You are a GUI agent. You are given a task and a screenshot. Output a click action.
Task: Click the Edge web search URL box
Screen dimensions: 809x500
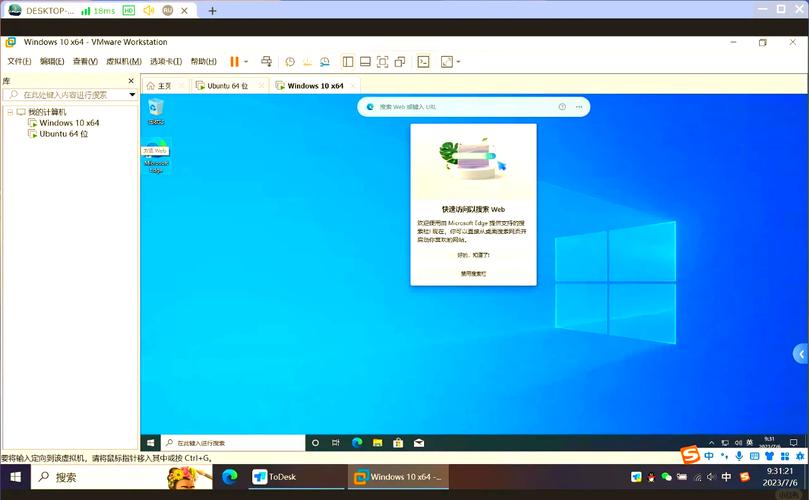465,106
